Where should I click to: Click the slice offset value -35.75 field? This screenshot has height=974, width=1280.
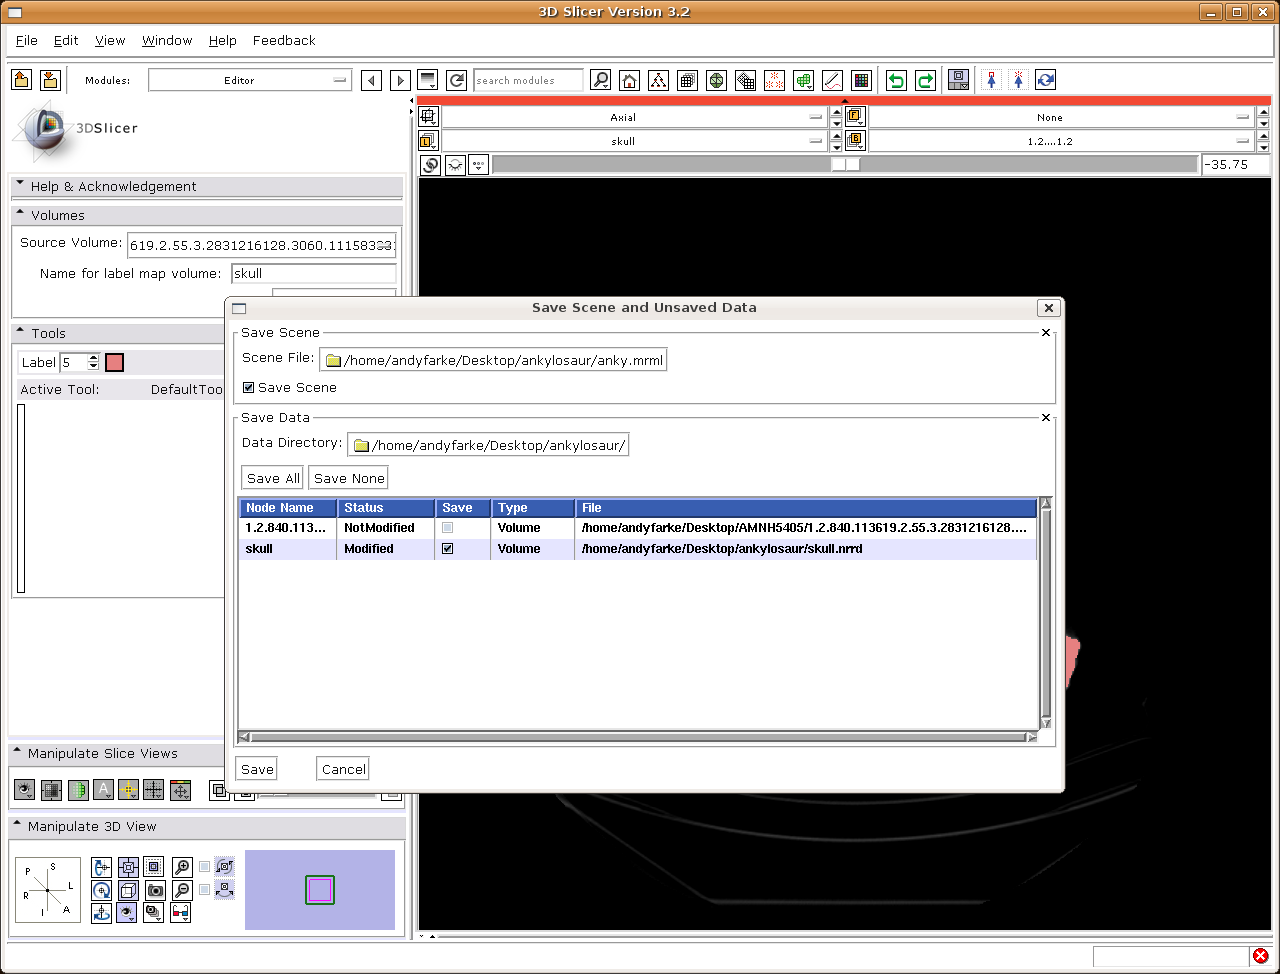(1236, 165)
